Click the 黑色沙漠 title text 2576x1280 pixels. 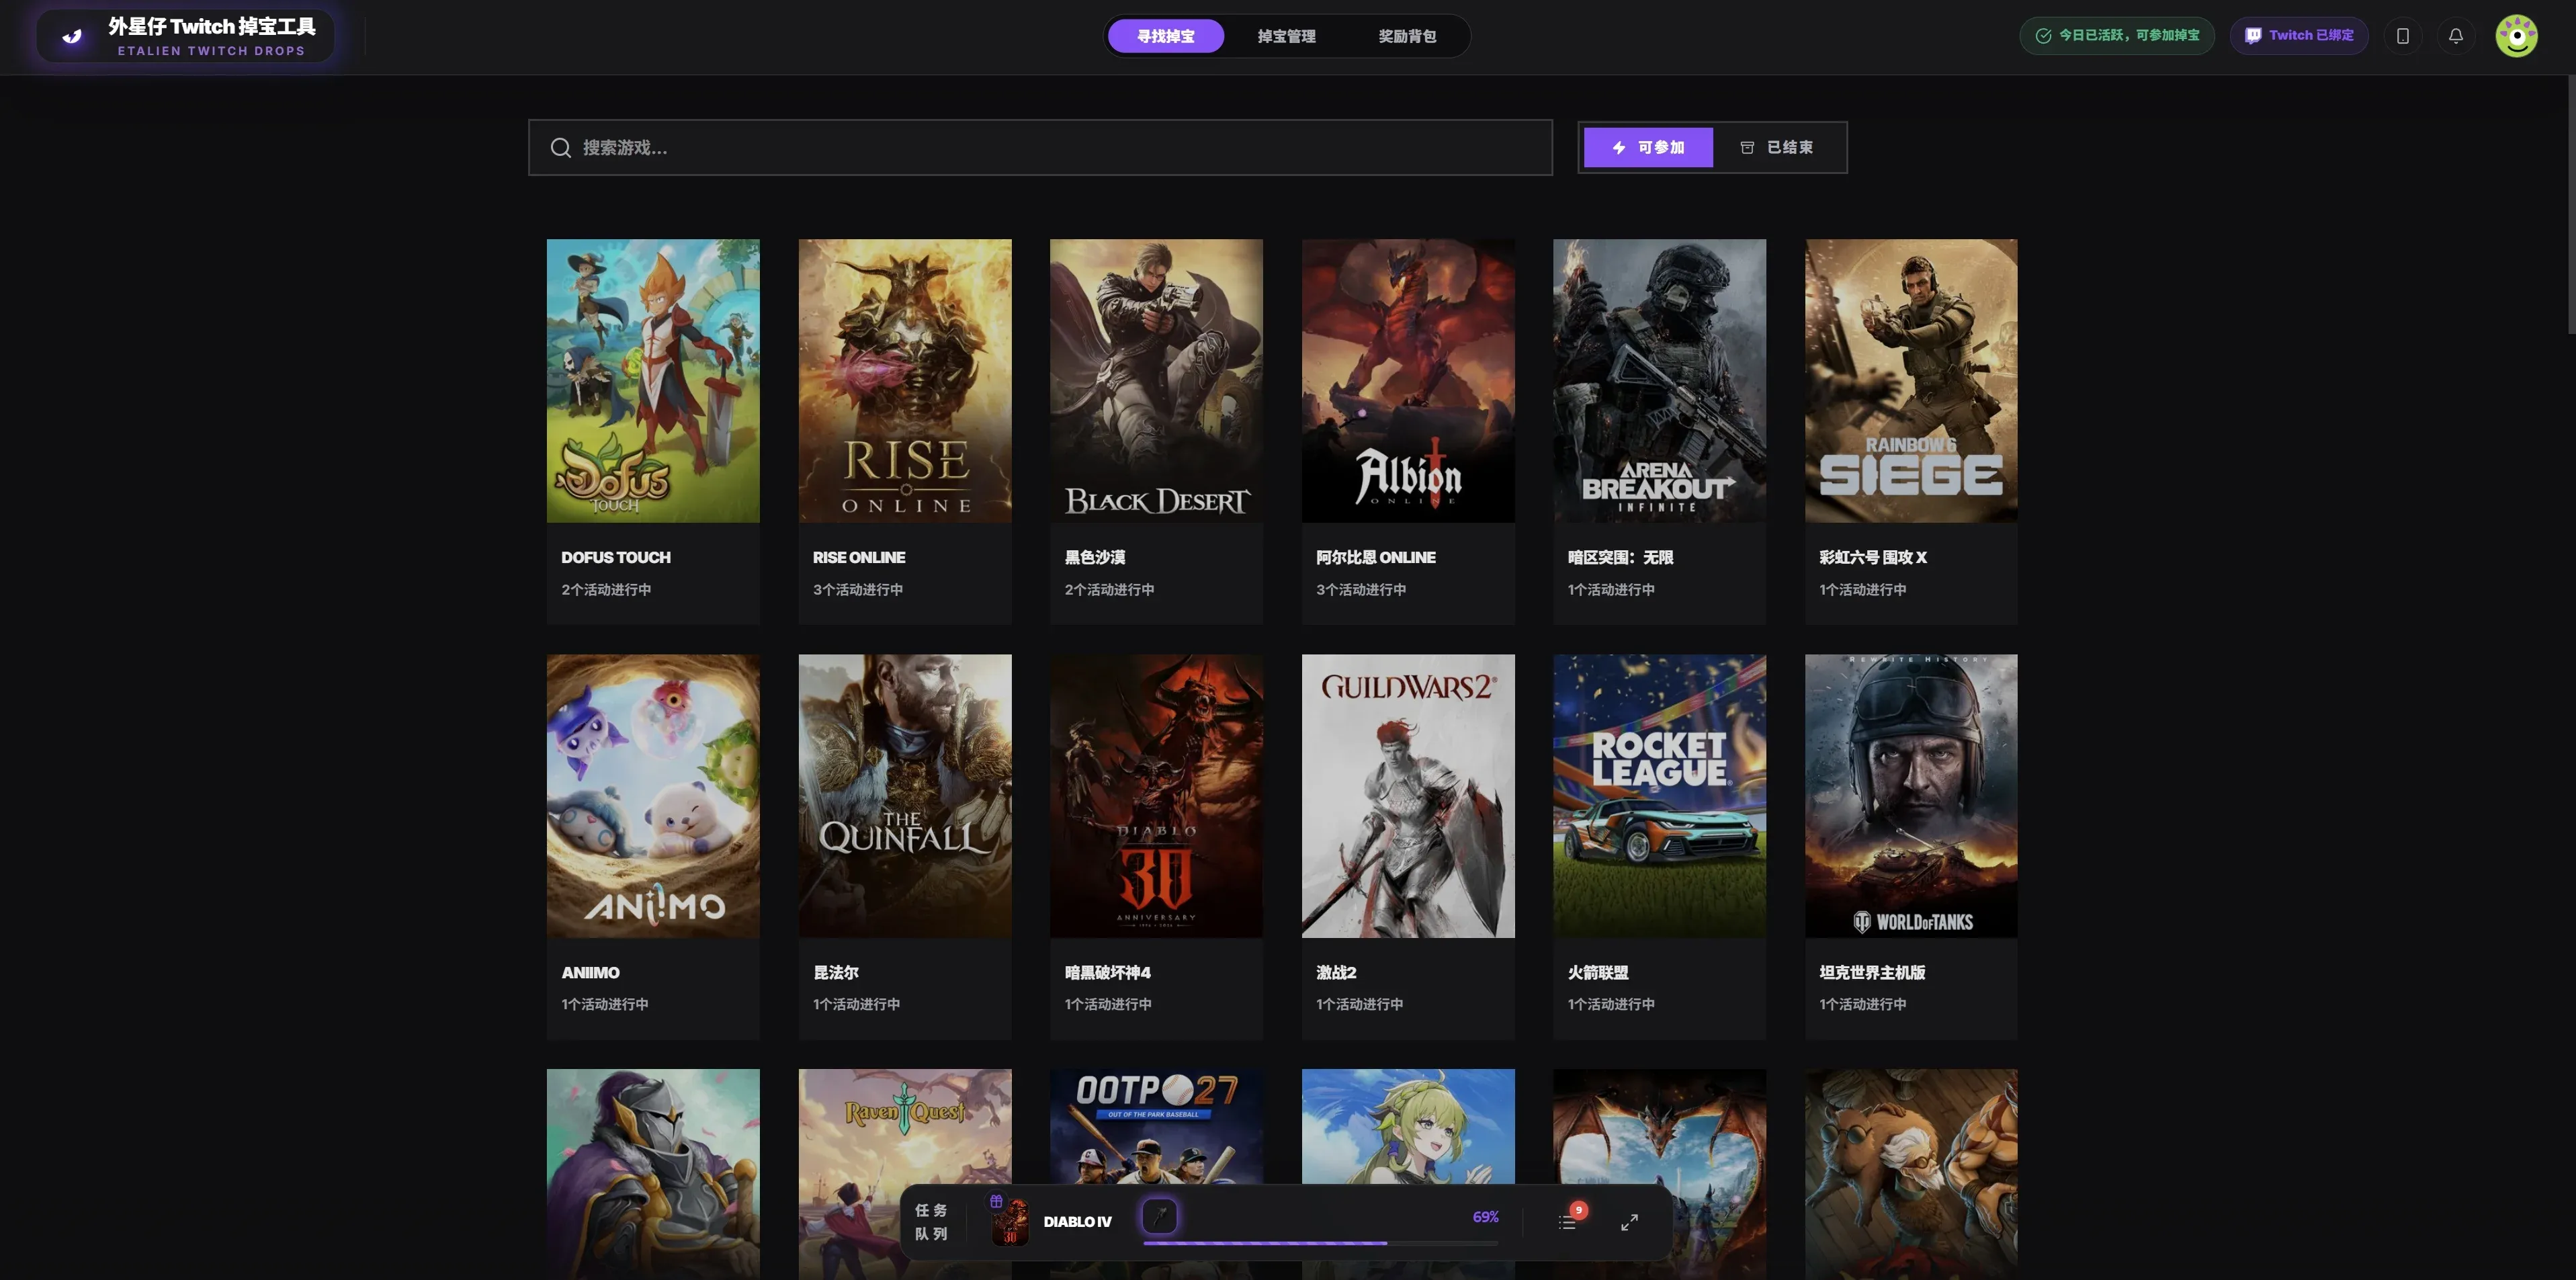click(1095, 557)
